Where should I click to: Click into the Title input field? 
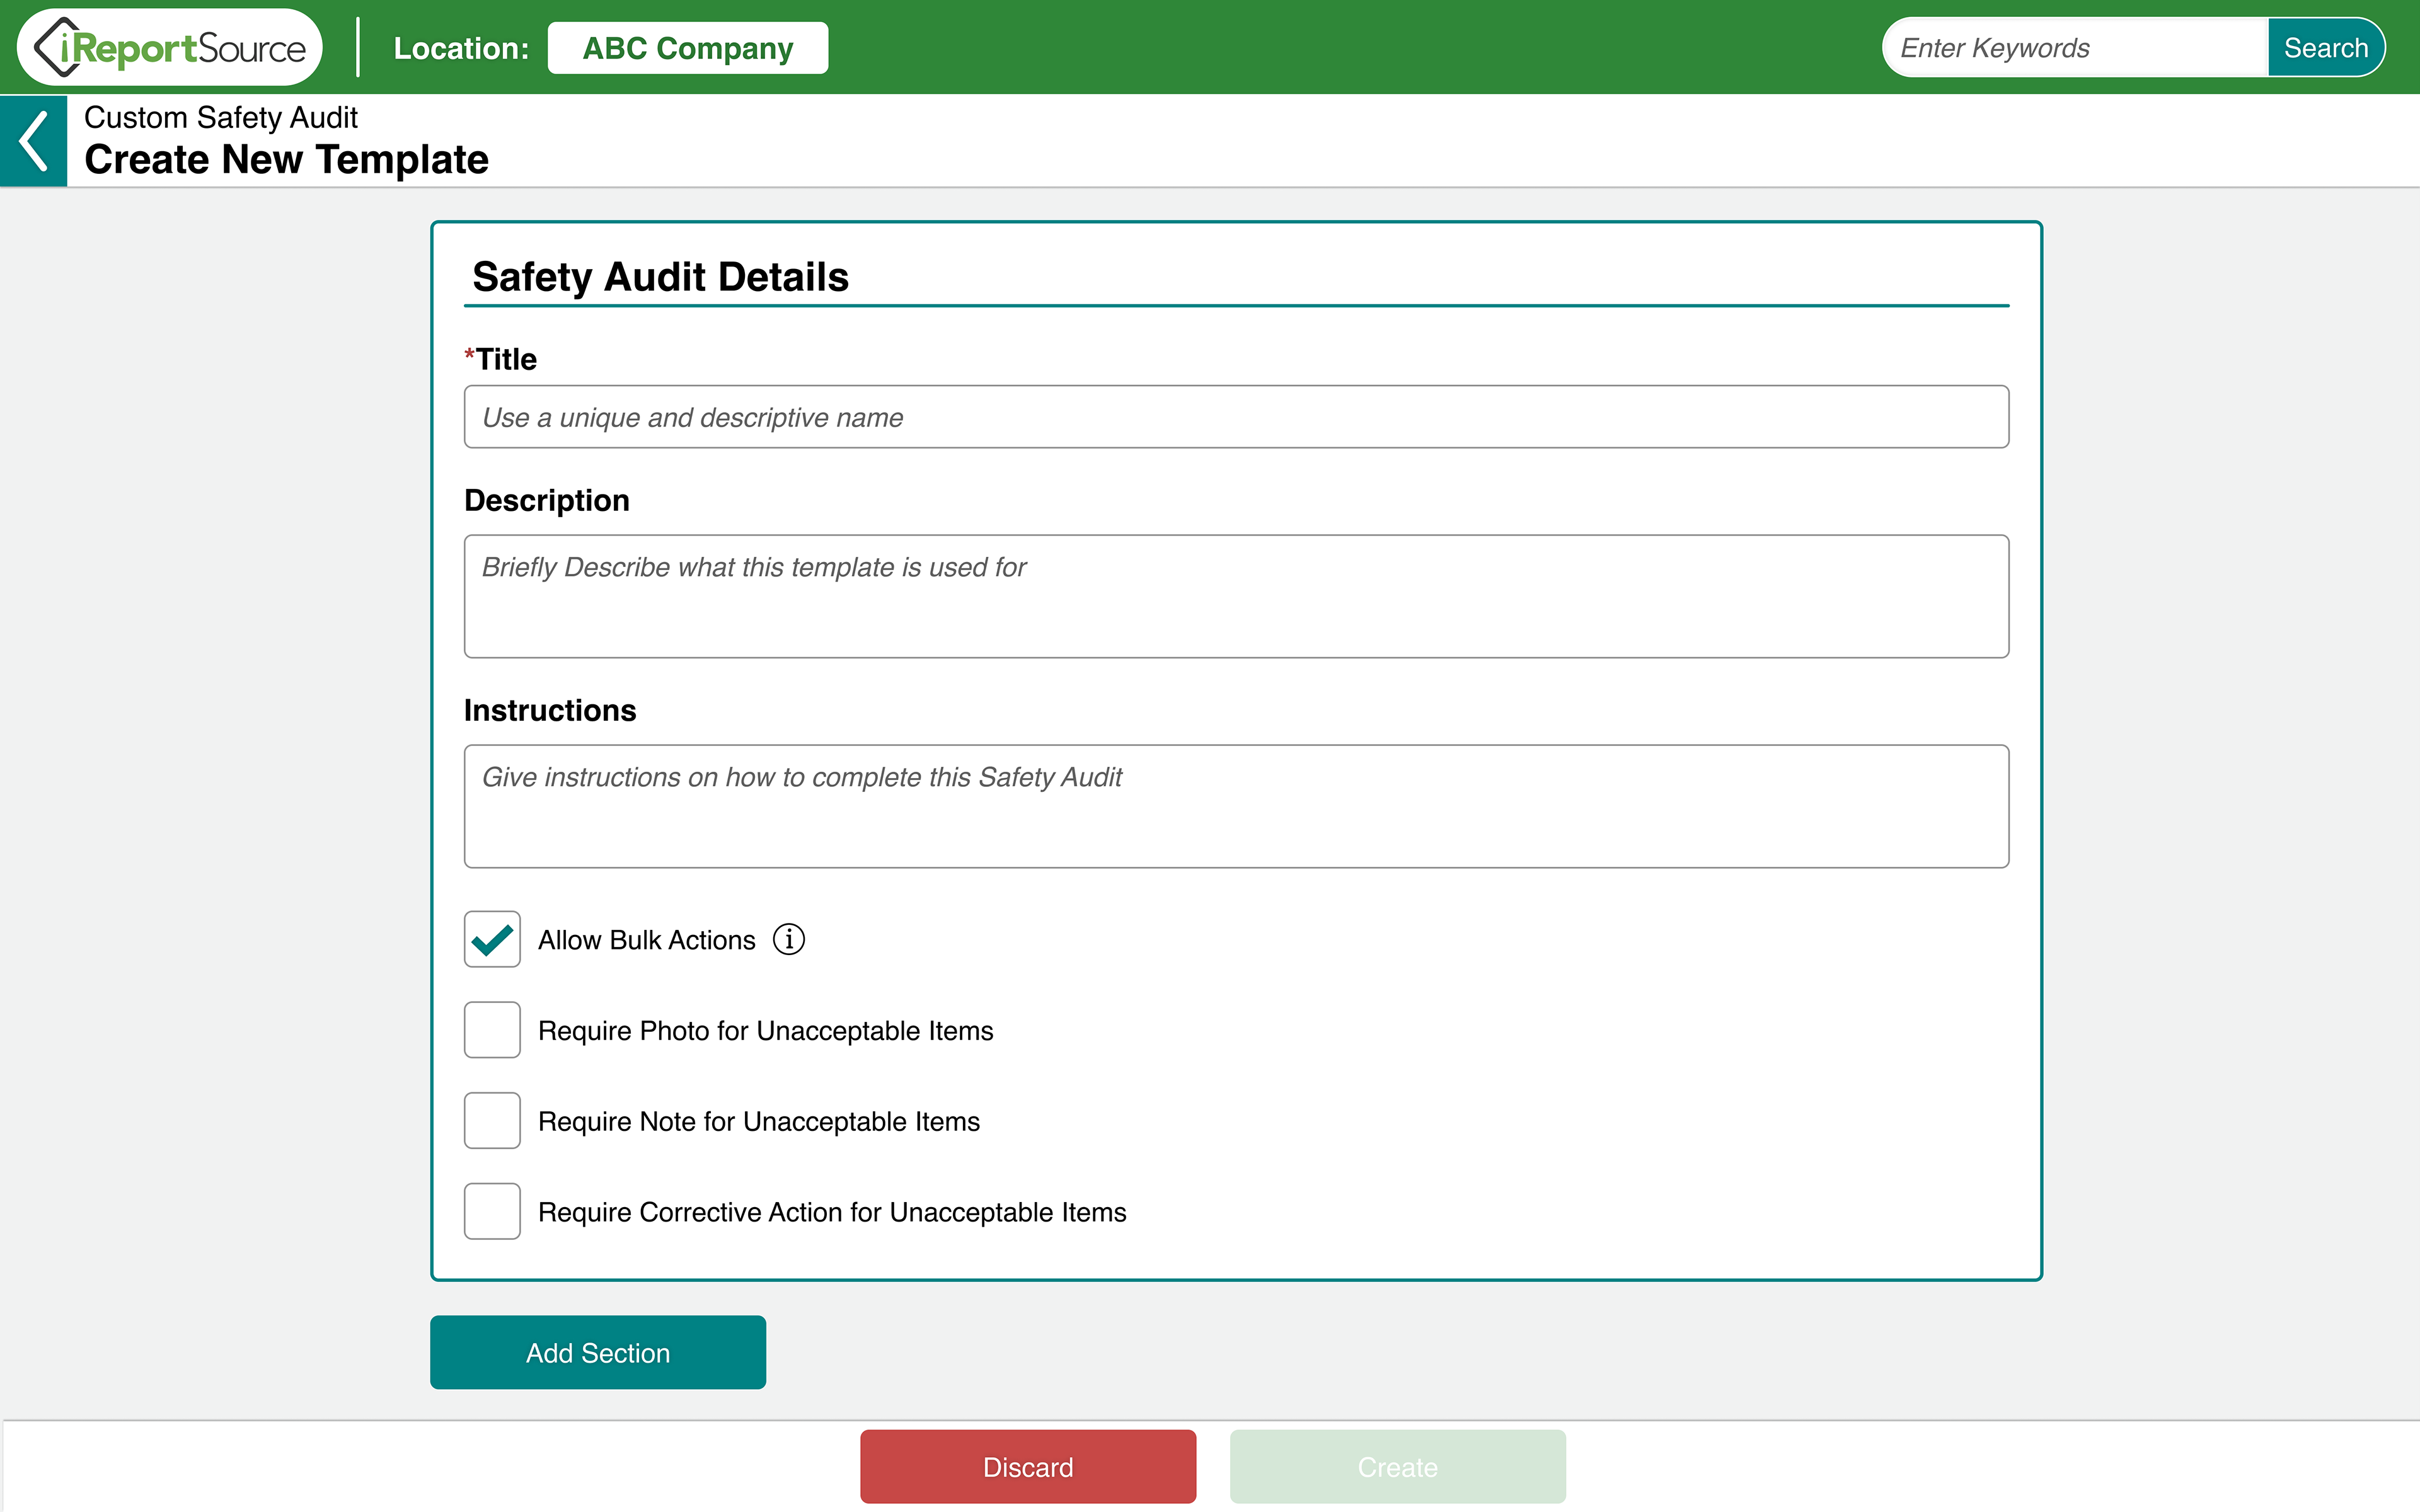[x=1236, y=417]
